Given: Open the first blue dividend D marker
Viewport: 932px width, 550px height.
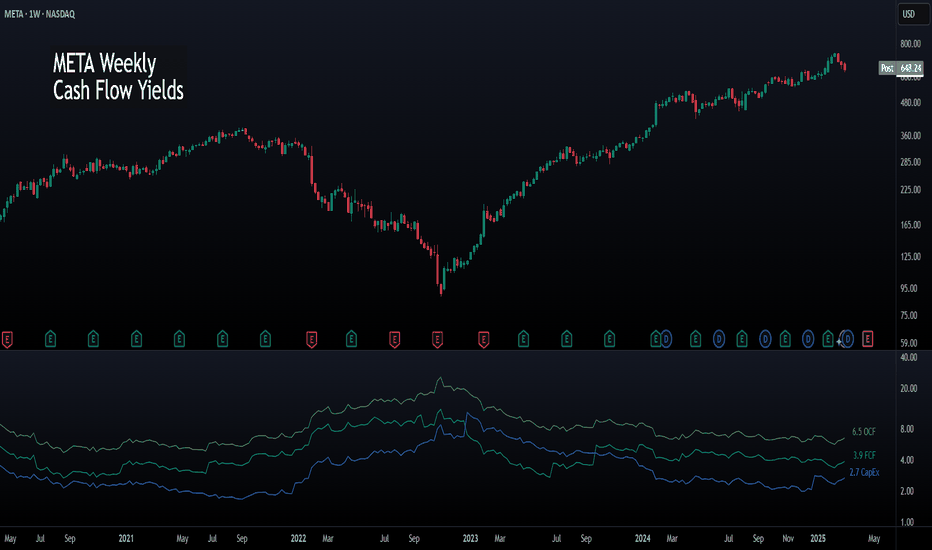Looking at the screenshot, I should point(666,340).
